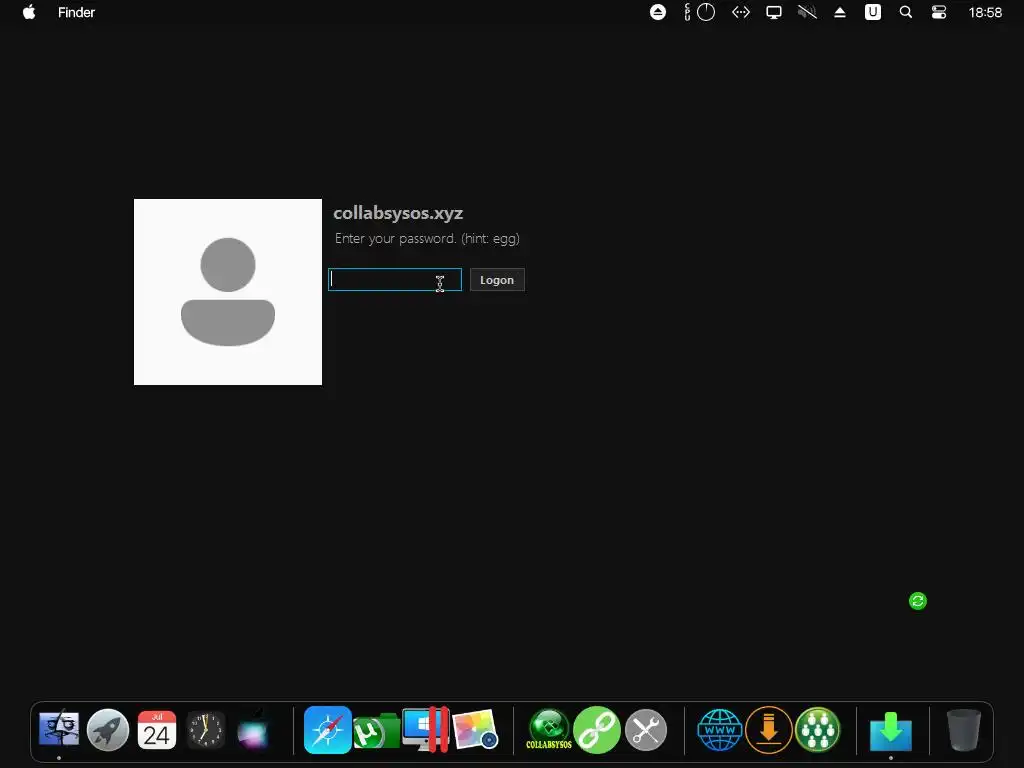Open Calendar showing Jul 24
The width and height of the screenshot is (1024, 768).
point(157,729)
